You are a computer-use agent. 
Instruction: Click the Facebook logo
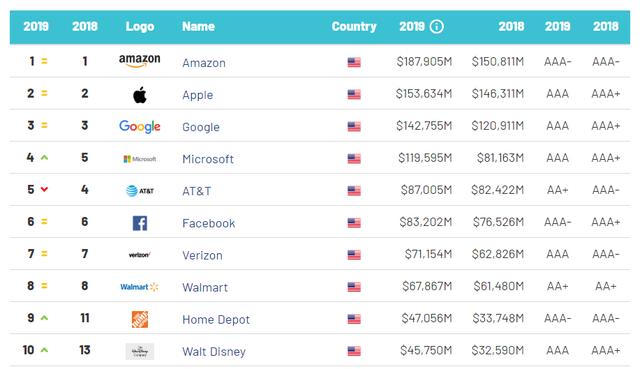[140, 223]
